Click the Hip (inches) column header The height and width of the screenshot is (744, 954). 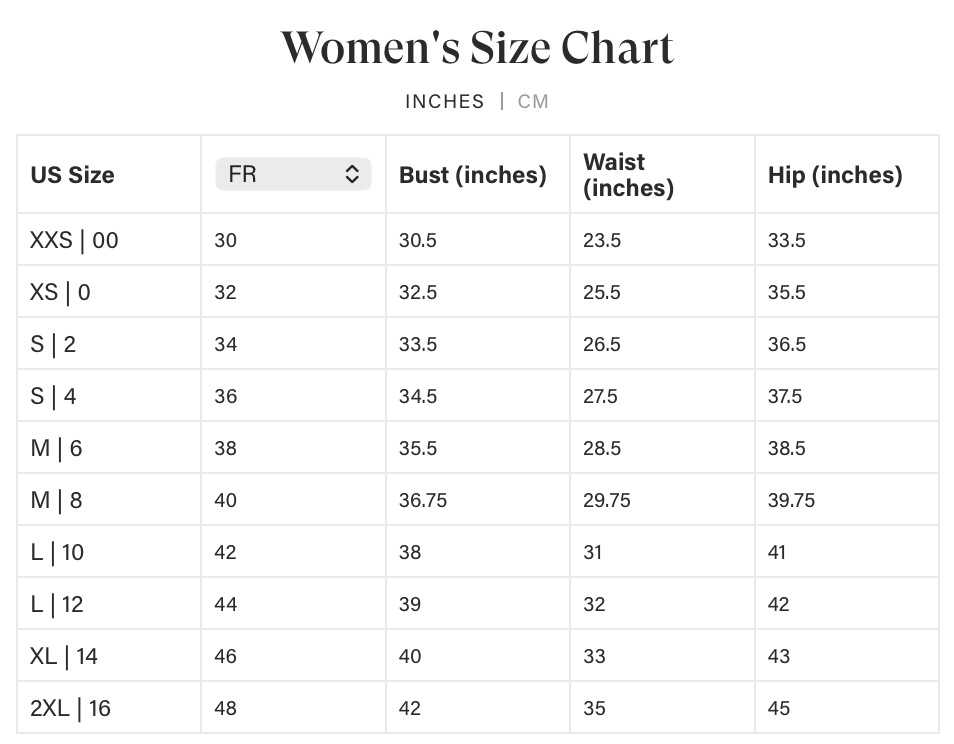point(835,175)
